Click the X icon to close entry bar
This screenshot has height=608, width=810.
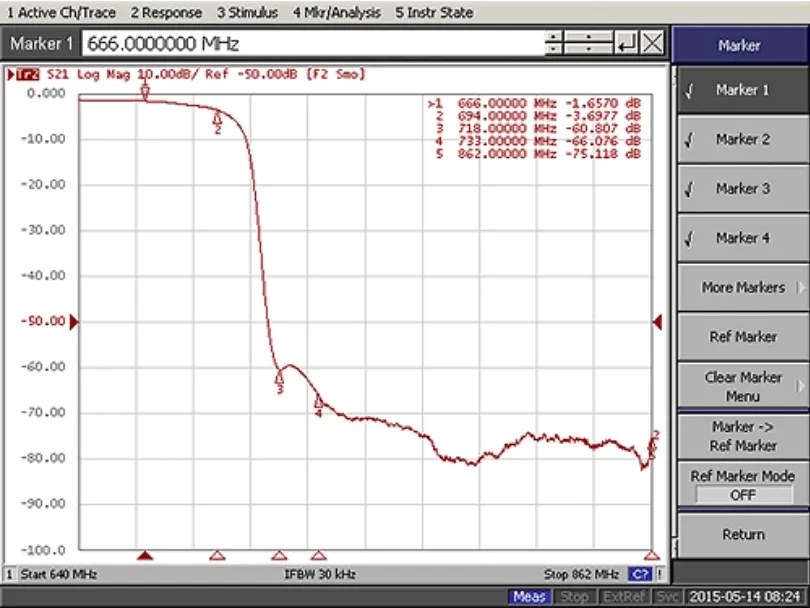[652, 43]
